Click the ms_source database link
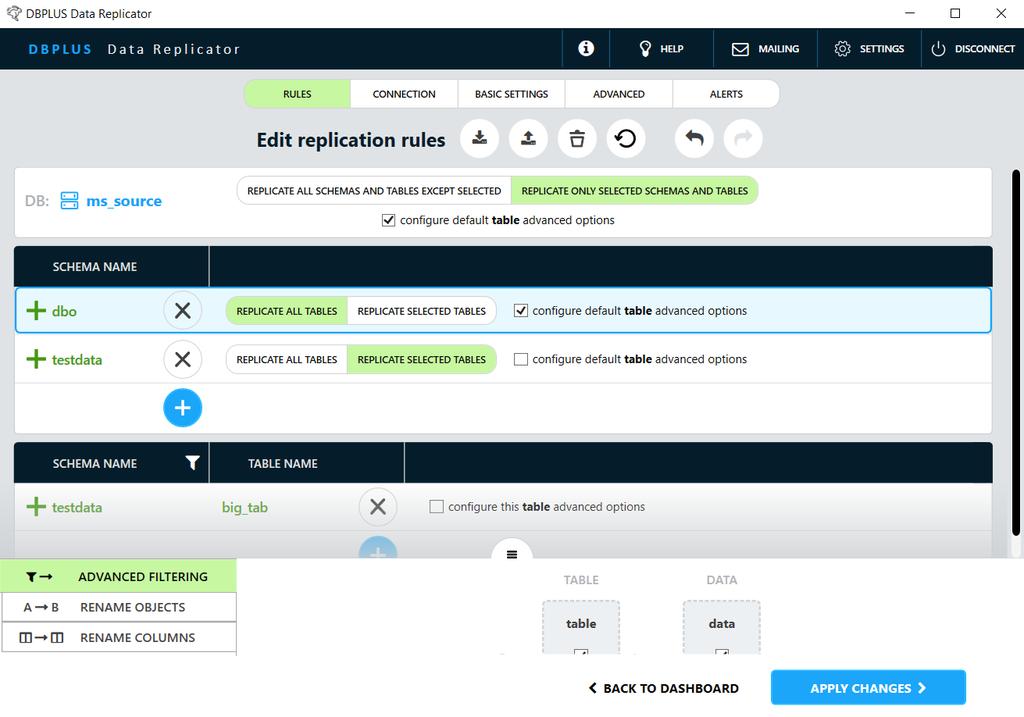Screen dimensions: 1024x717 click(124, 201)
